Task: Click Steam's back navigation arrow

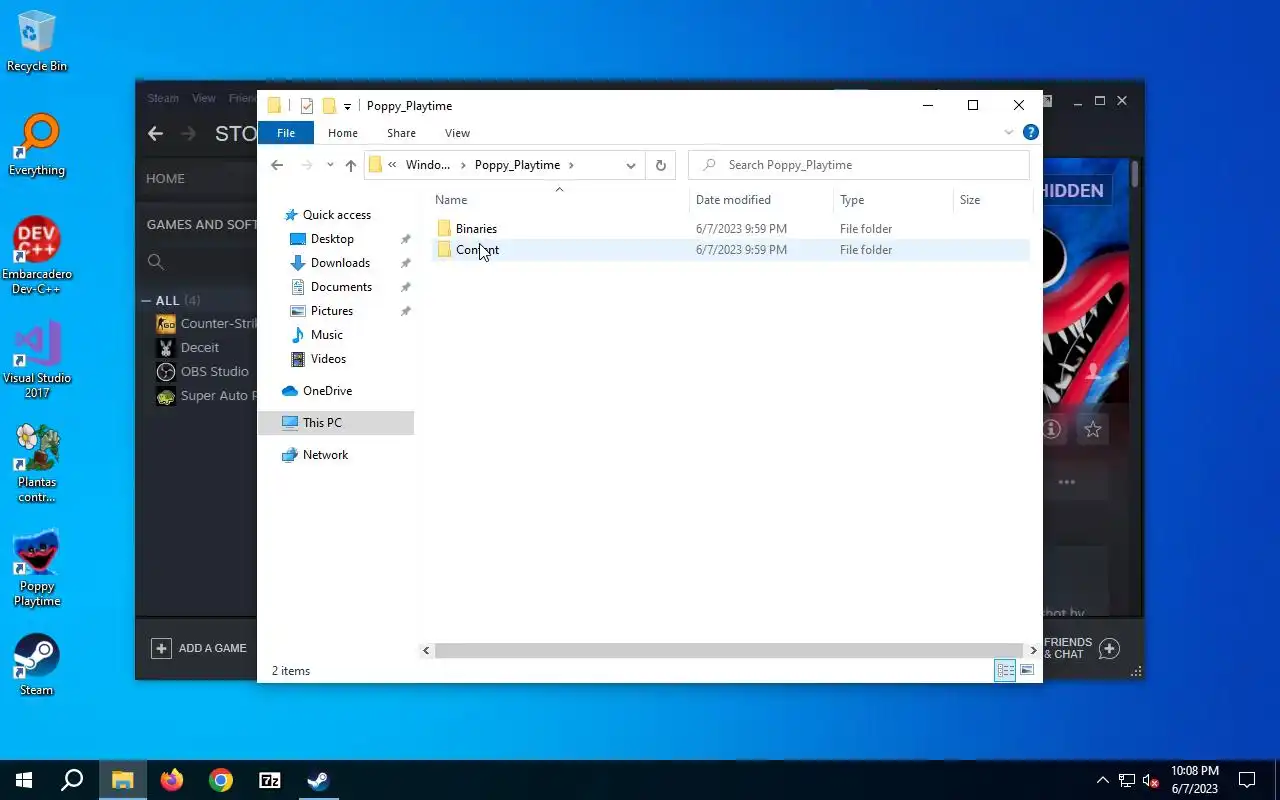Action: pos(155,133)
